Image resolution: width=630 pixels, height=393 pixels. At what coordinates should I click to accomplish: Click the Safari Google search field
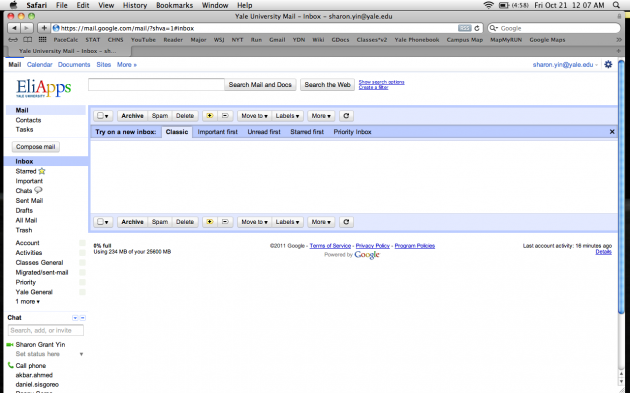pos(554,28)
